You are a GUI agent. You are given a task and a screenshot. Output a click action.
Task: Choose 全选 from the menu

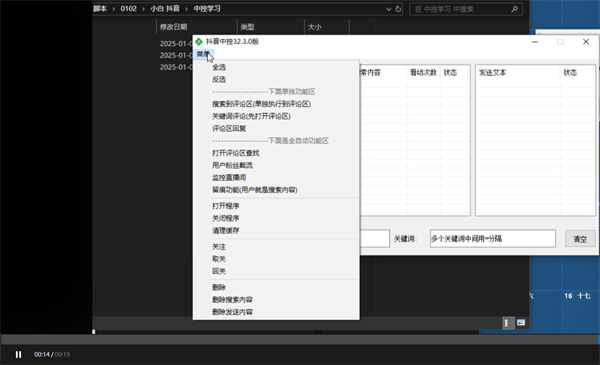219,67
